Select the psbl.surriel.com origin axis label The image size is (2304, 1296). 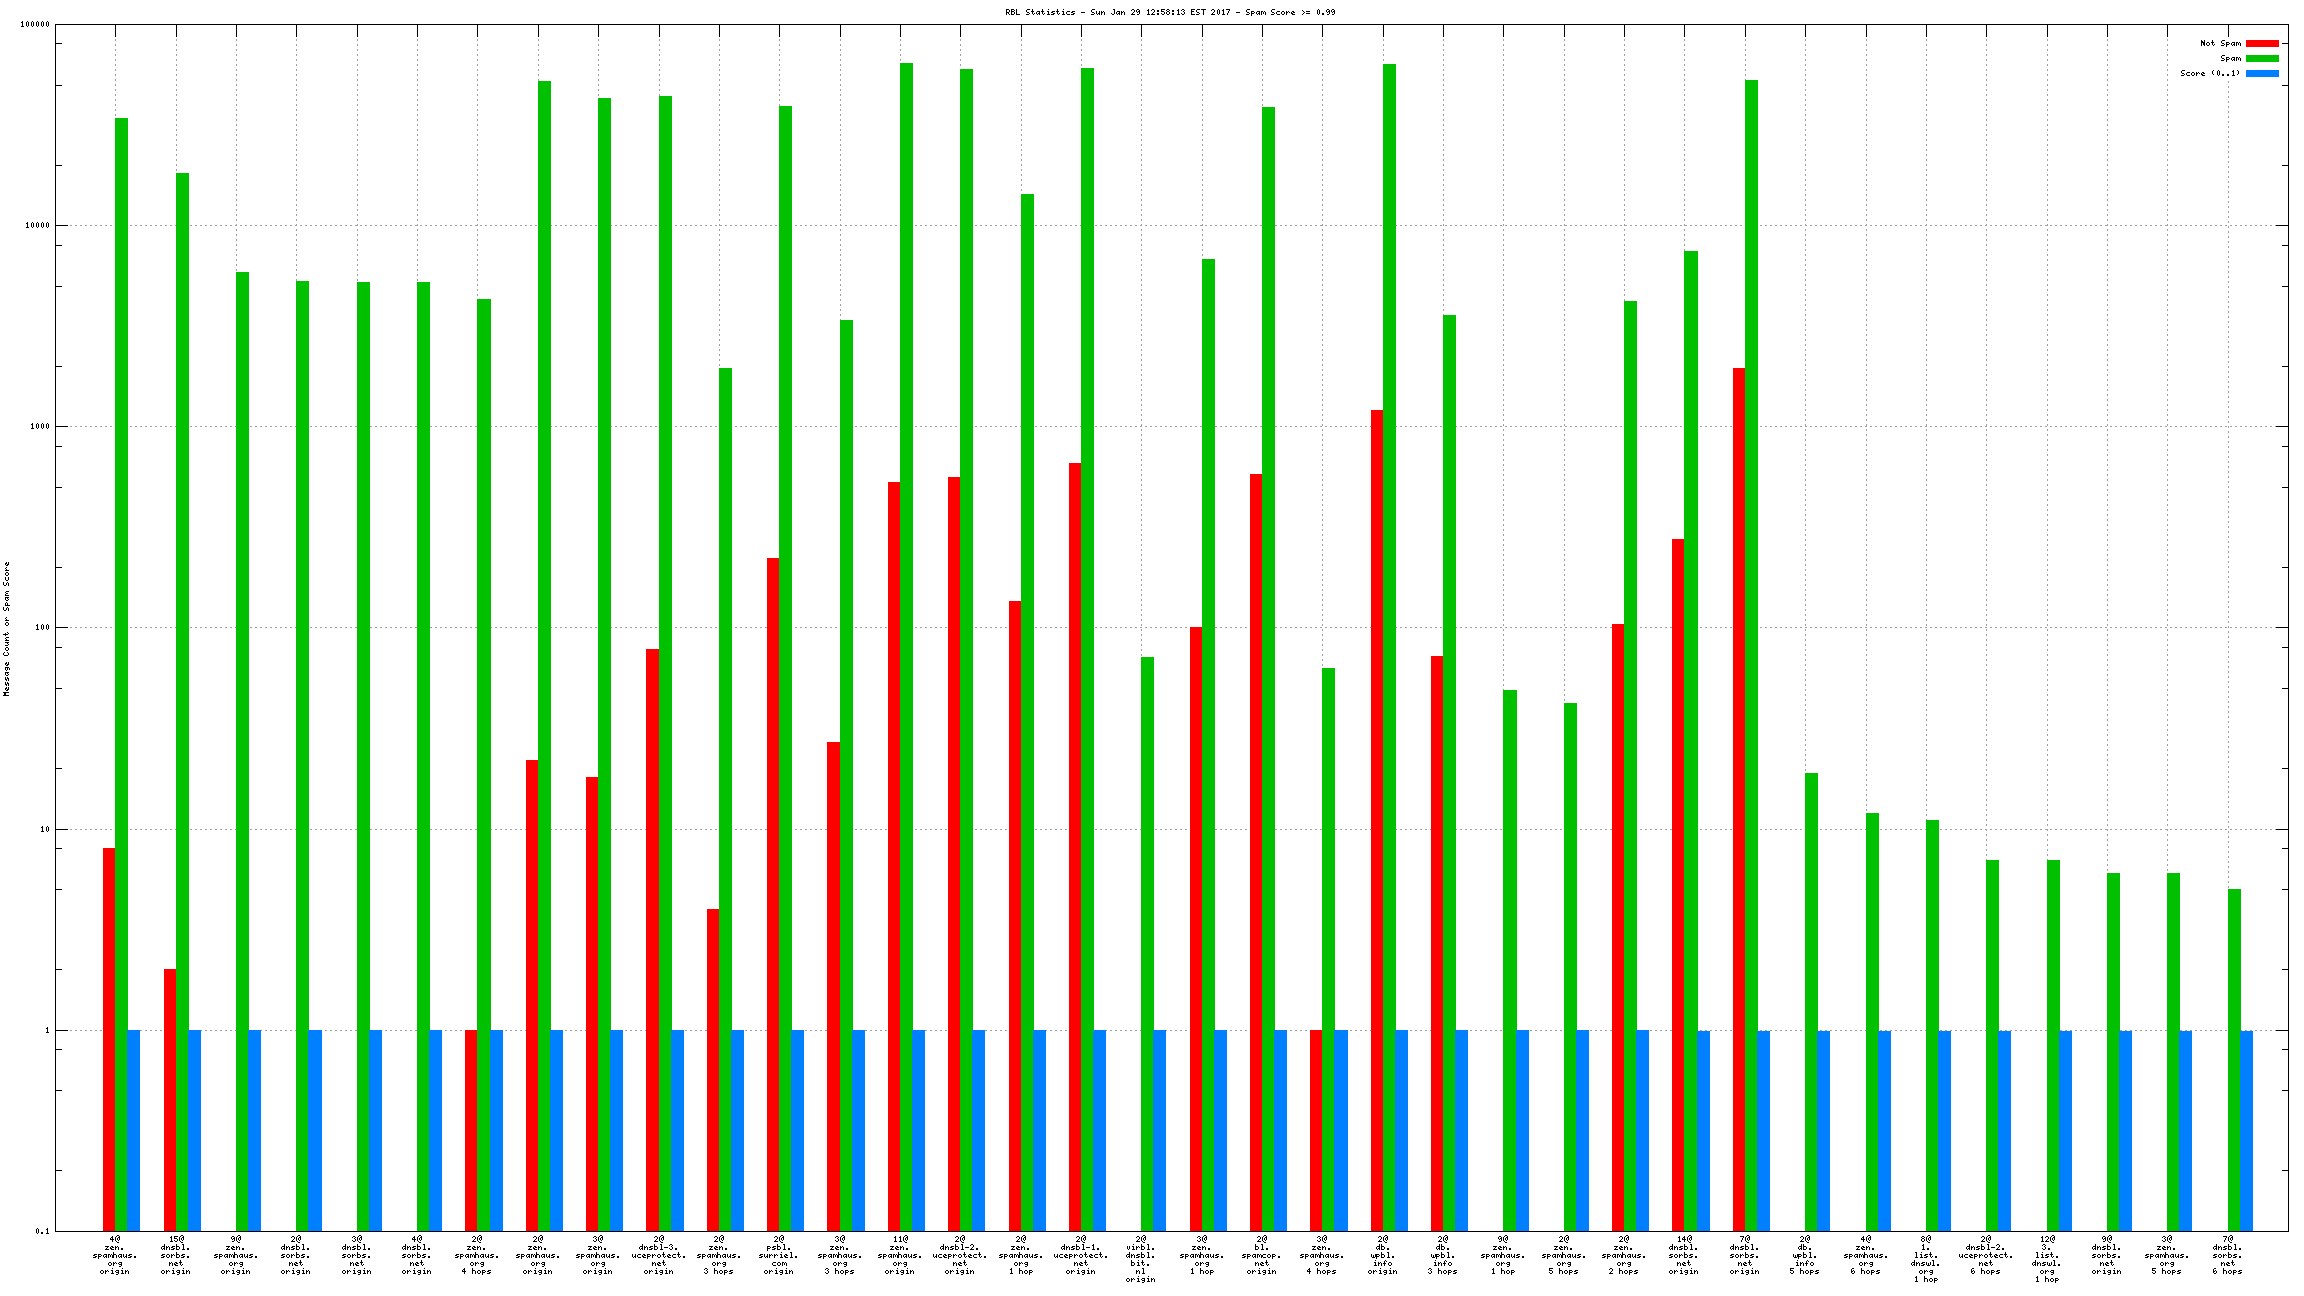point(779,1255)
